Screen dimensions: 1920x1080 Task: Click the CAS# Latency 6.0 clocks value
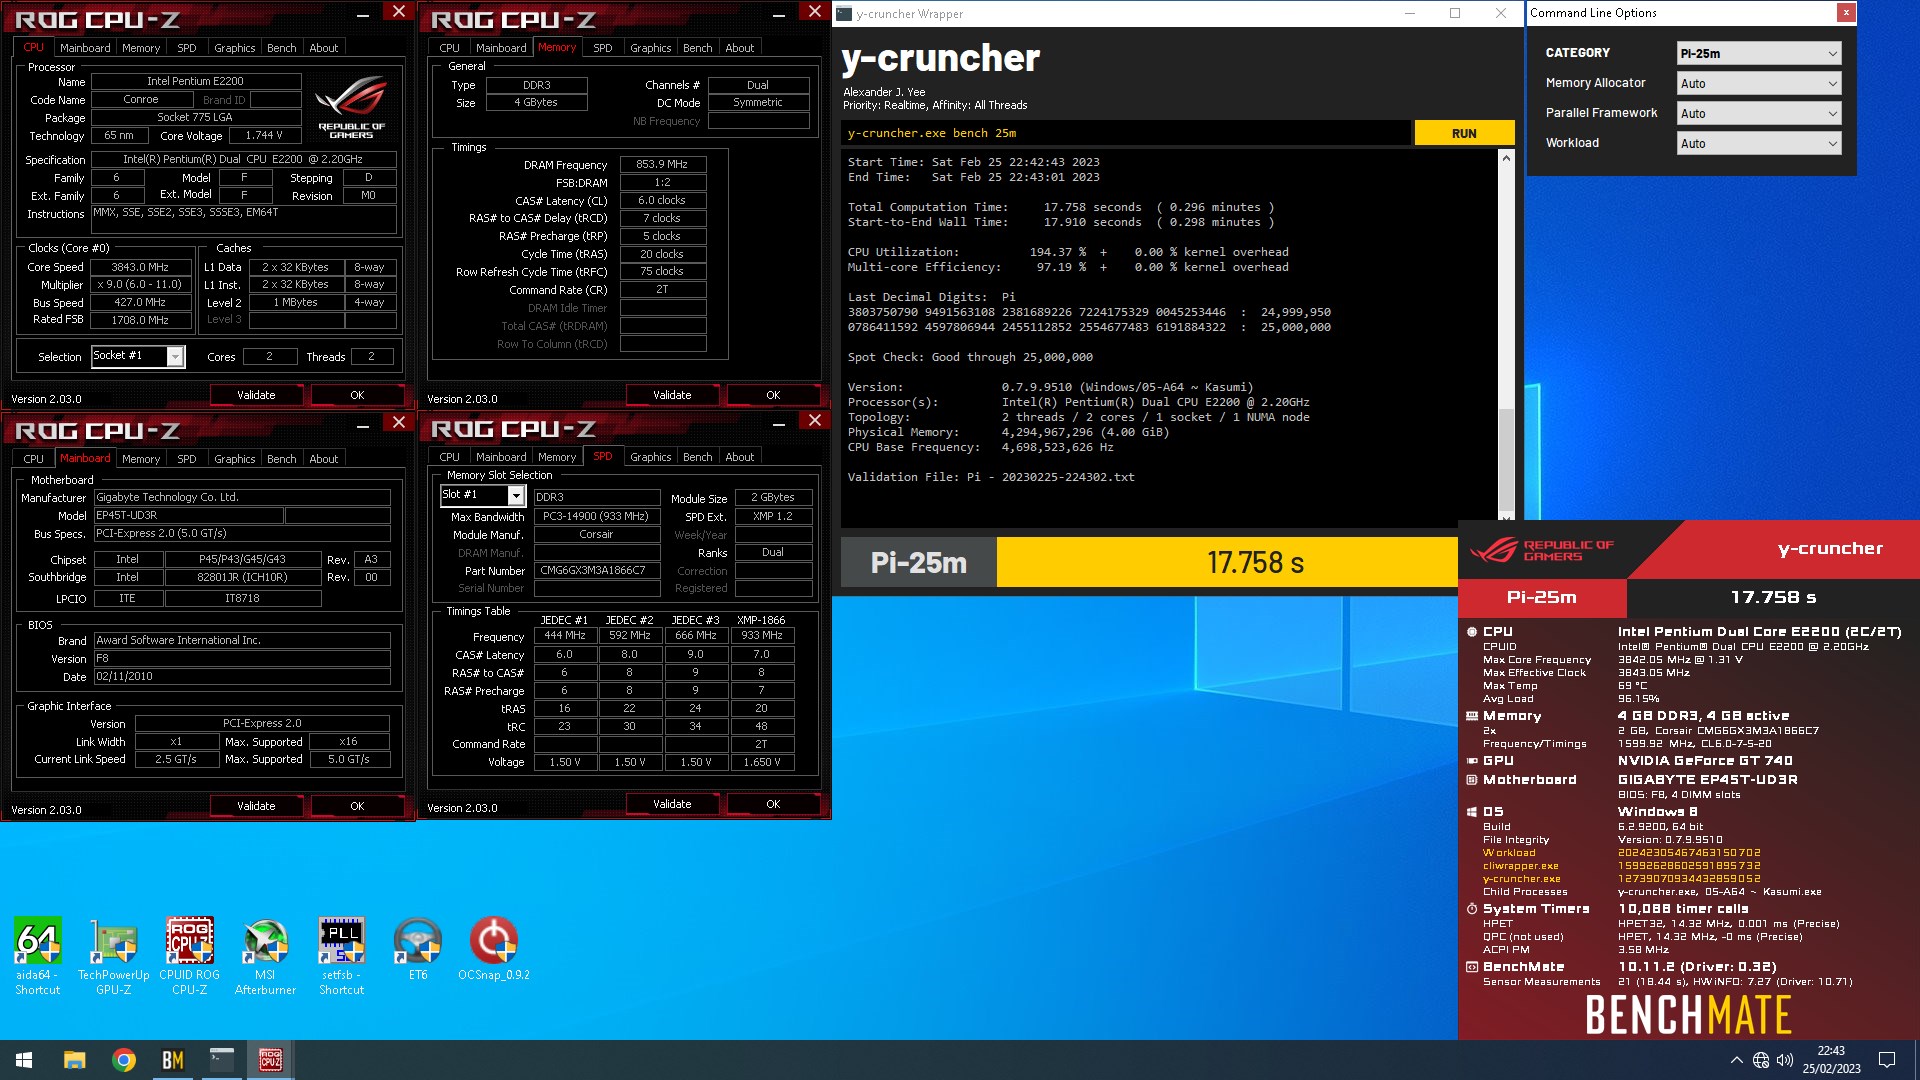point(663,200)
